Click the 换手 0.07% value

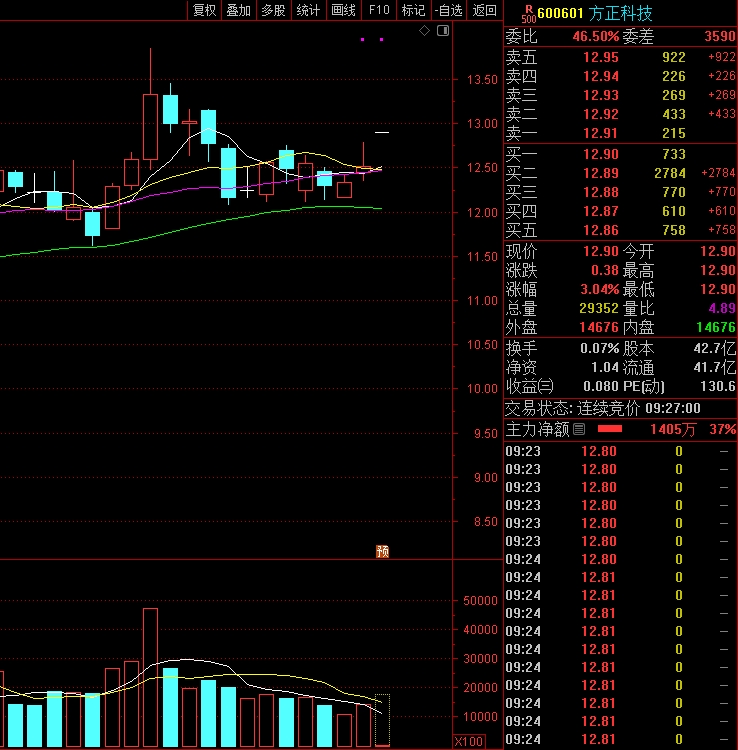click(600, 348)
